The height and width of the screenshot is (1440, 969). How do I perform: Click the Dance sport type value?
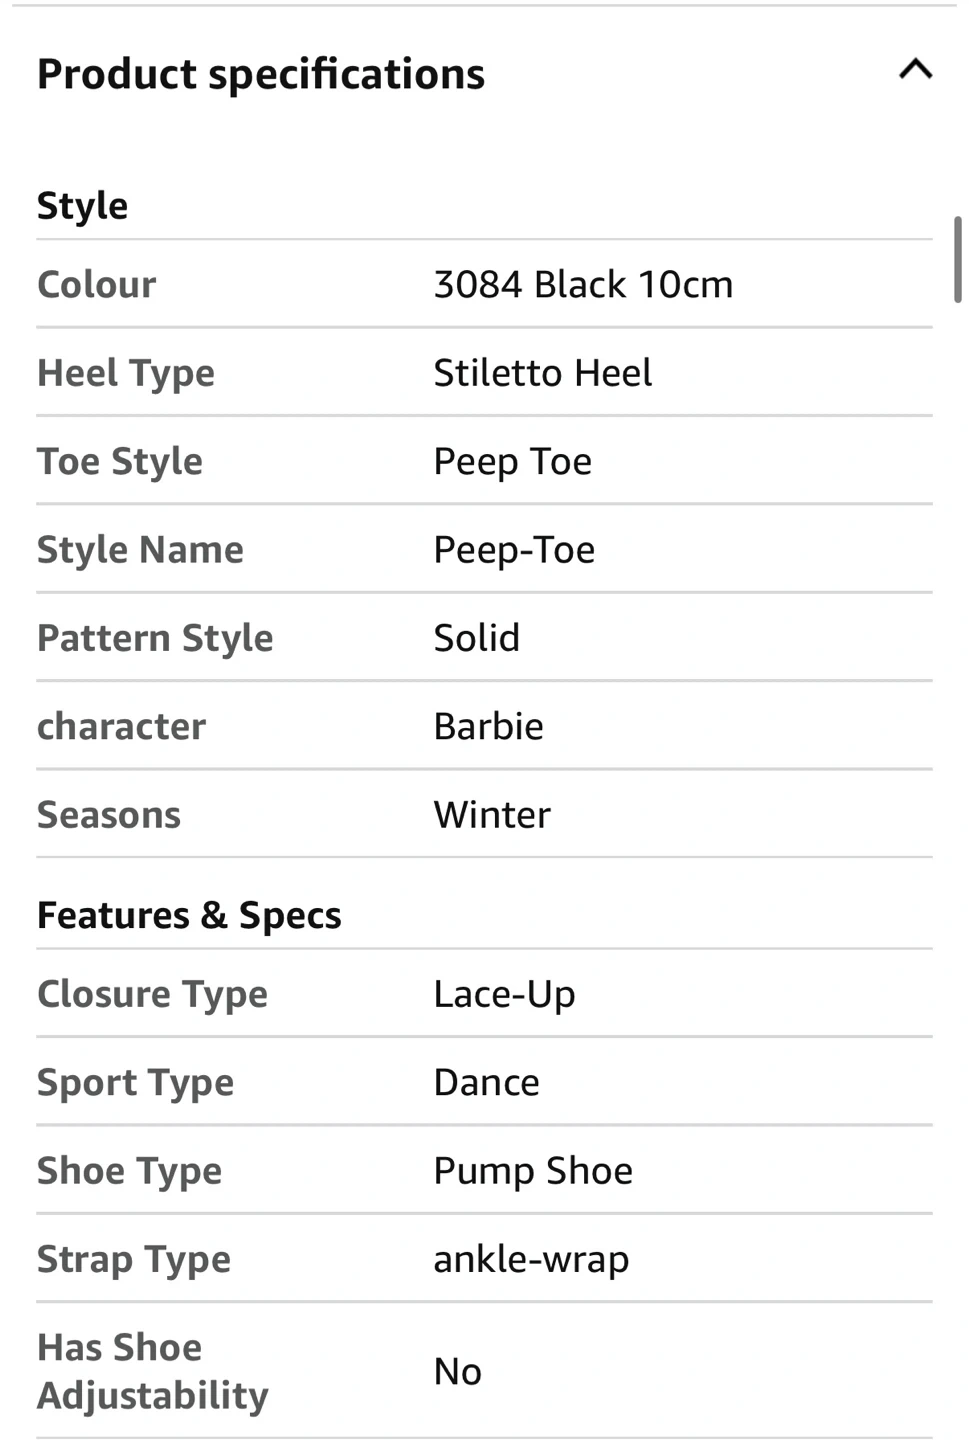[486, 1082]
